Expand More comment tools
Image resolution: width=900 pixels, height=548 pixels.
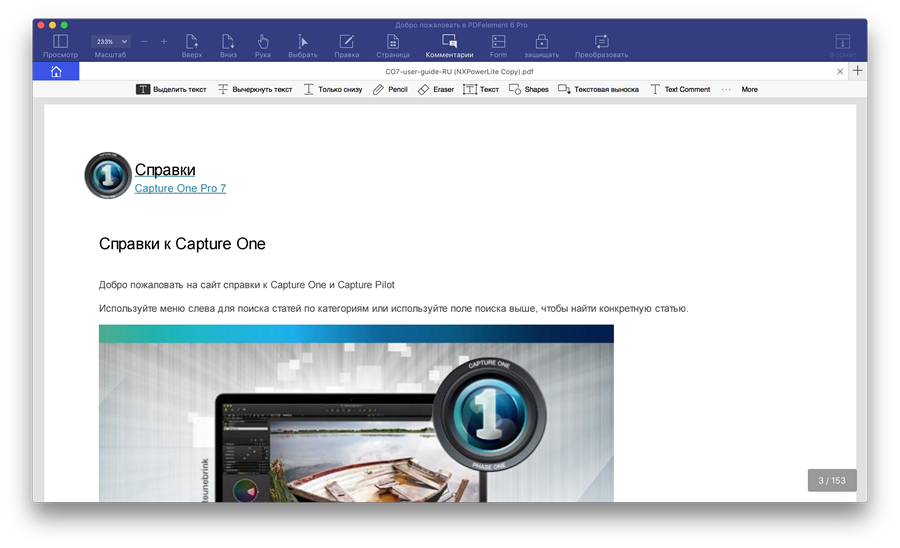[x=740, y=89]
